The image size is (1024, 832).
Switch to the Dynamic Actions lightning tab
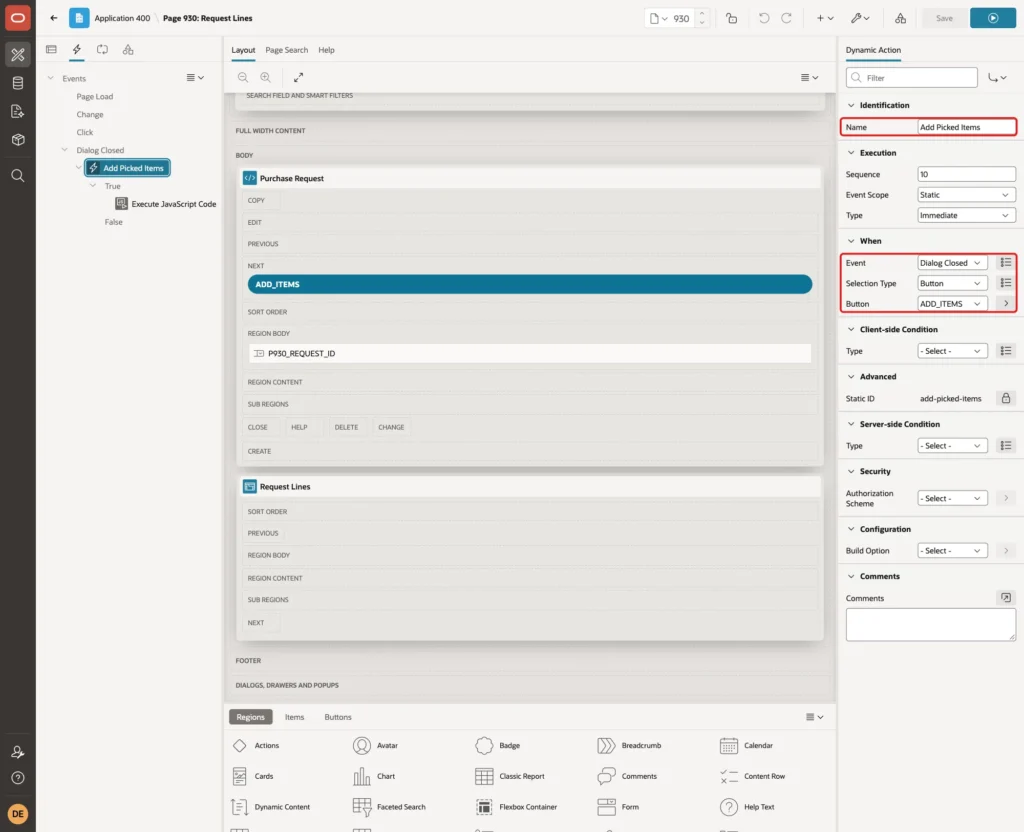pyautogui.click(x=76, y=50)
